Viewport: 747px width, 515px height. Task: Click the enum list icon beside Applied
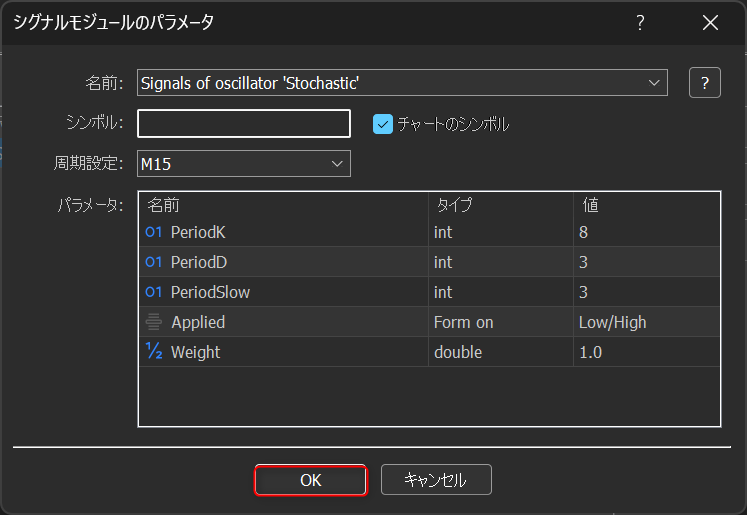[153, 322]
